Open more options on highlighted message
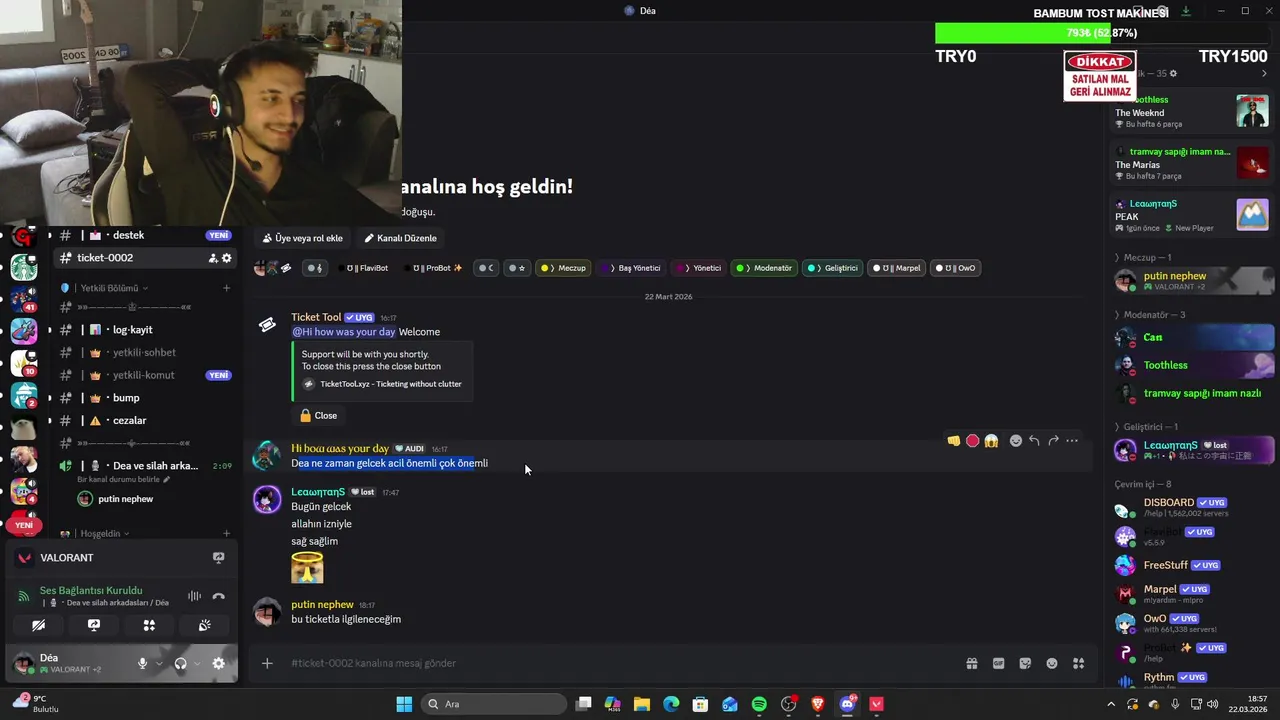 point(1072,441)
